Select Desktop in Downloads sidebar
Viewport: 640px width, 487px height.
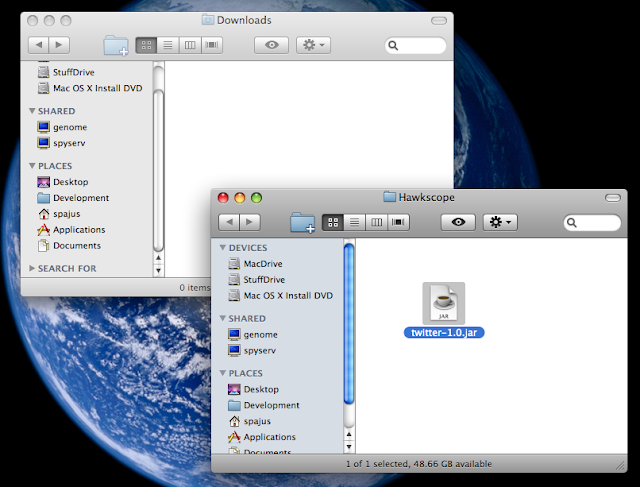pyautogui.click(x=70, y=182)
